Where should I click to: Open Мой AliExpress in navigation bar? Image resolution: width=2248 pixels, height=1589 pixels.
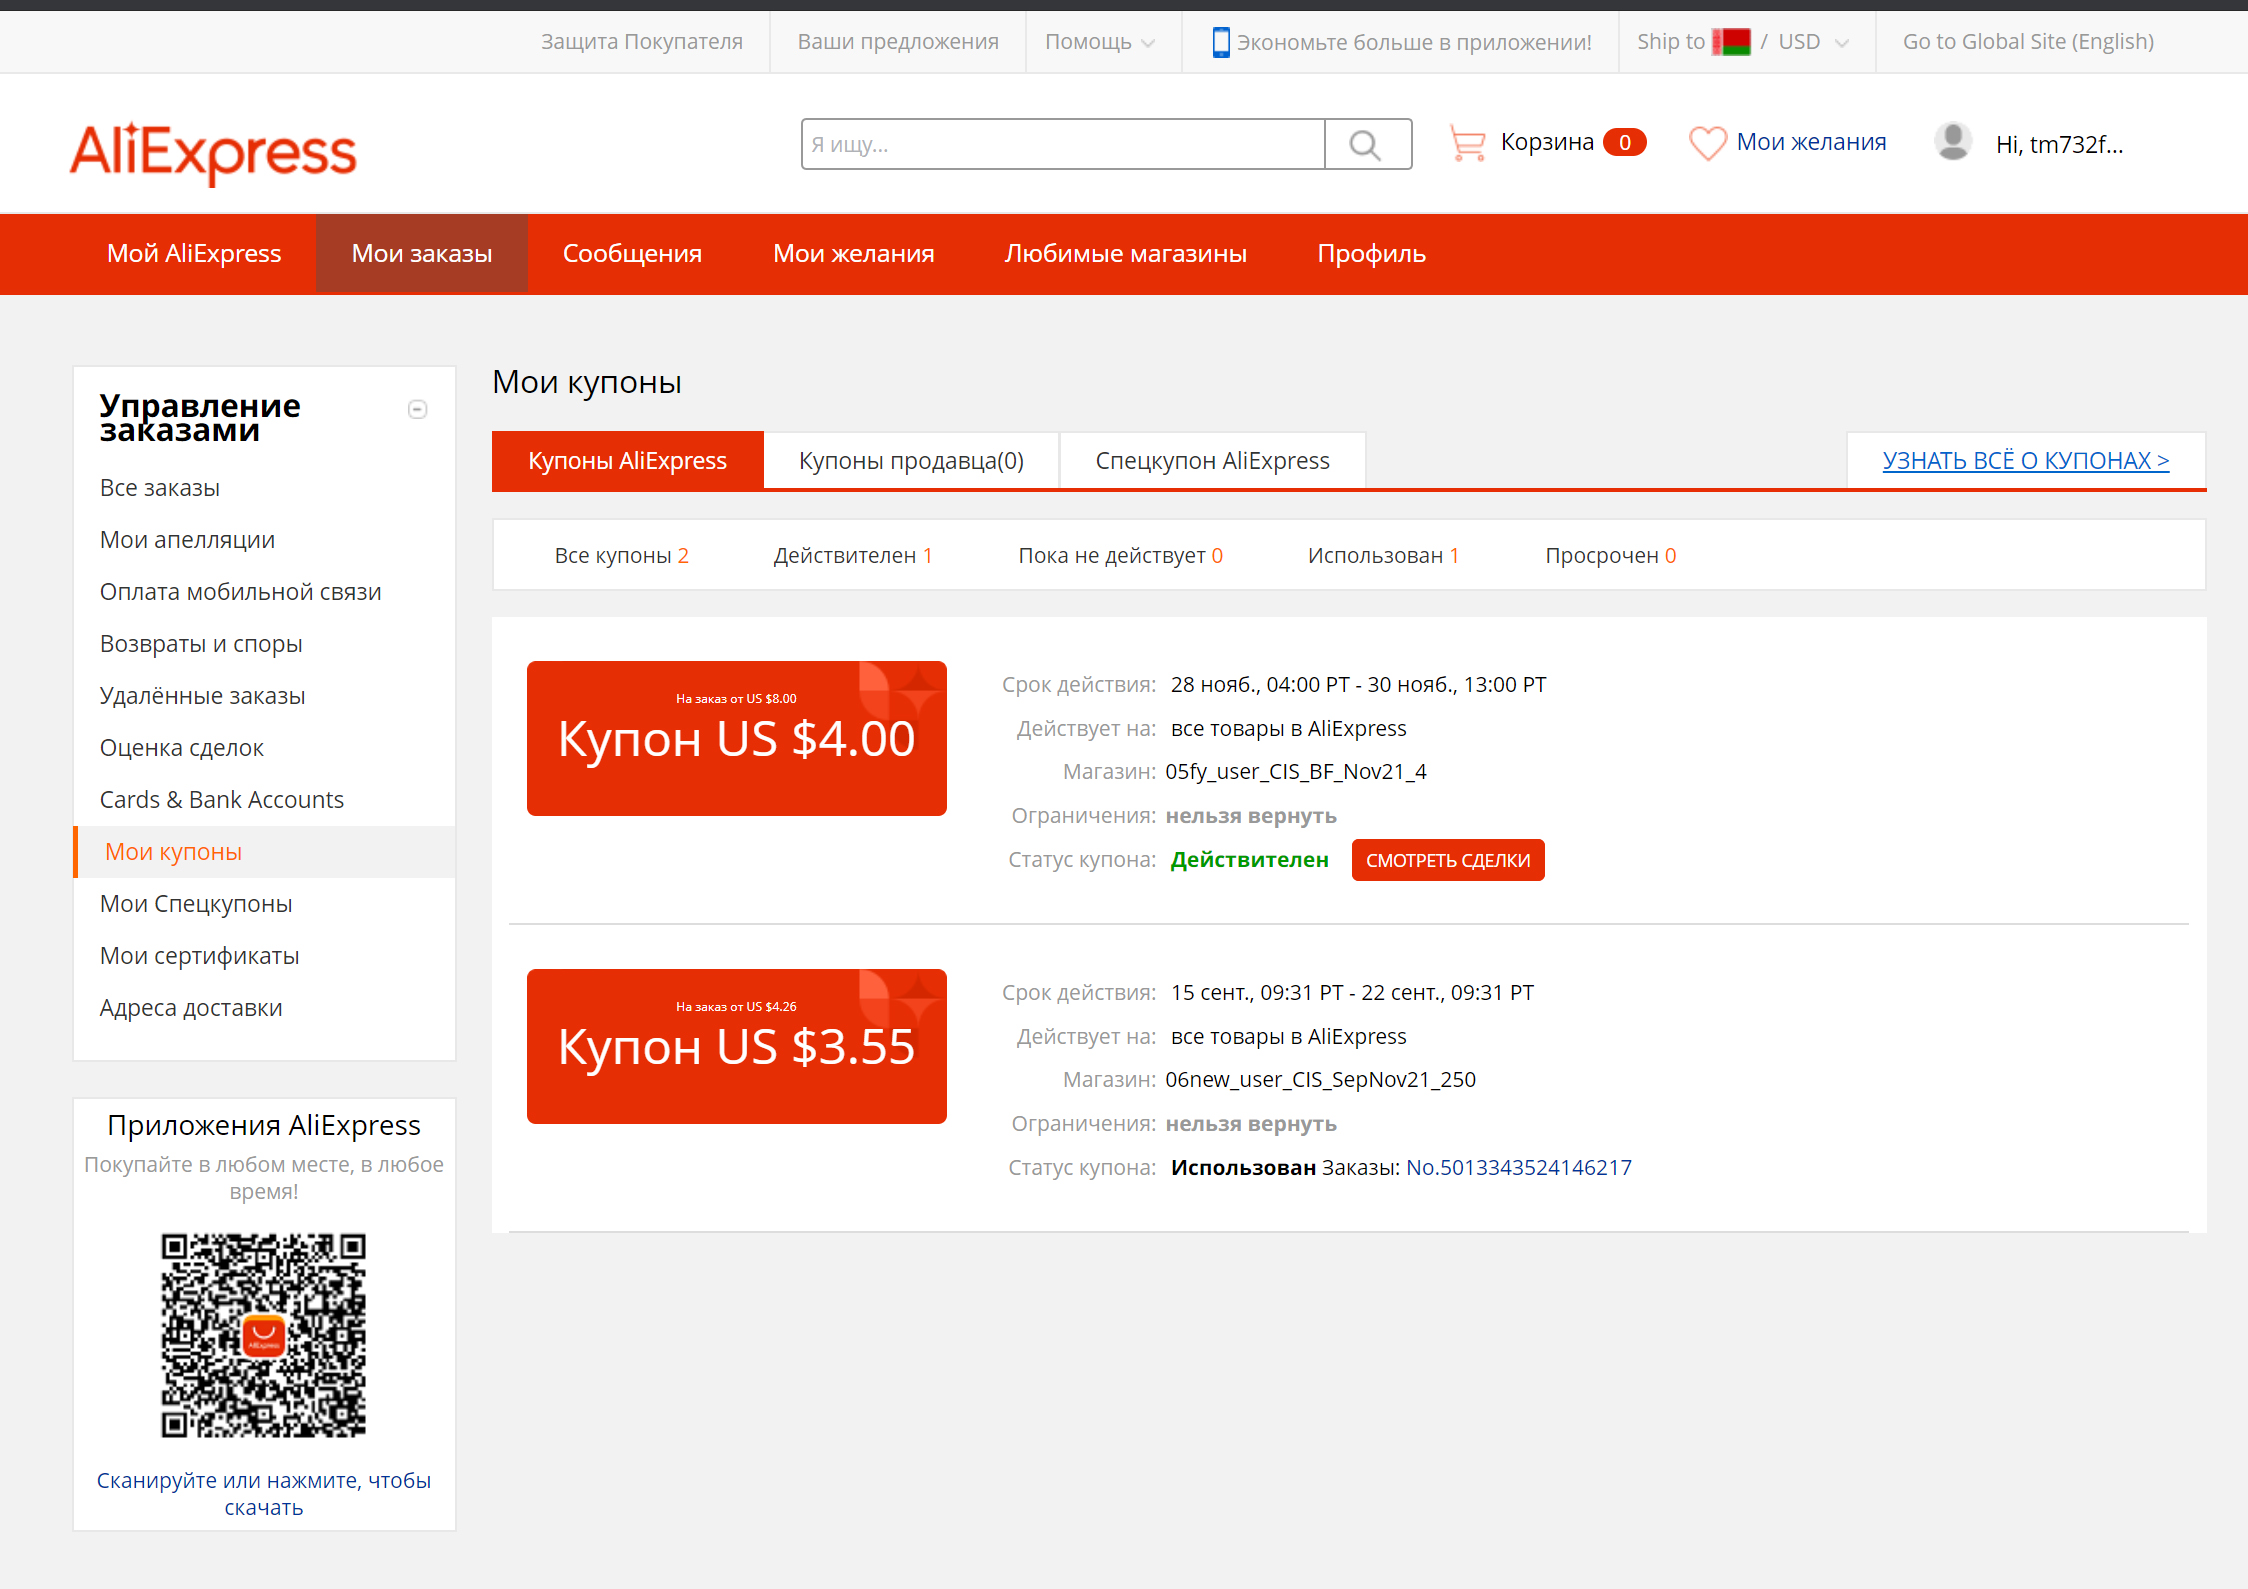194,253
